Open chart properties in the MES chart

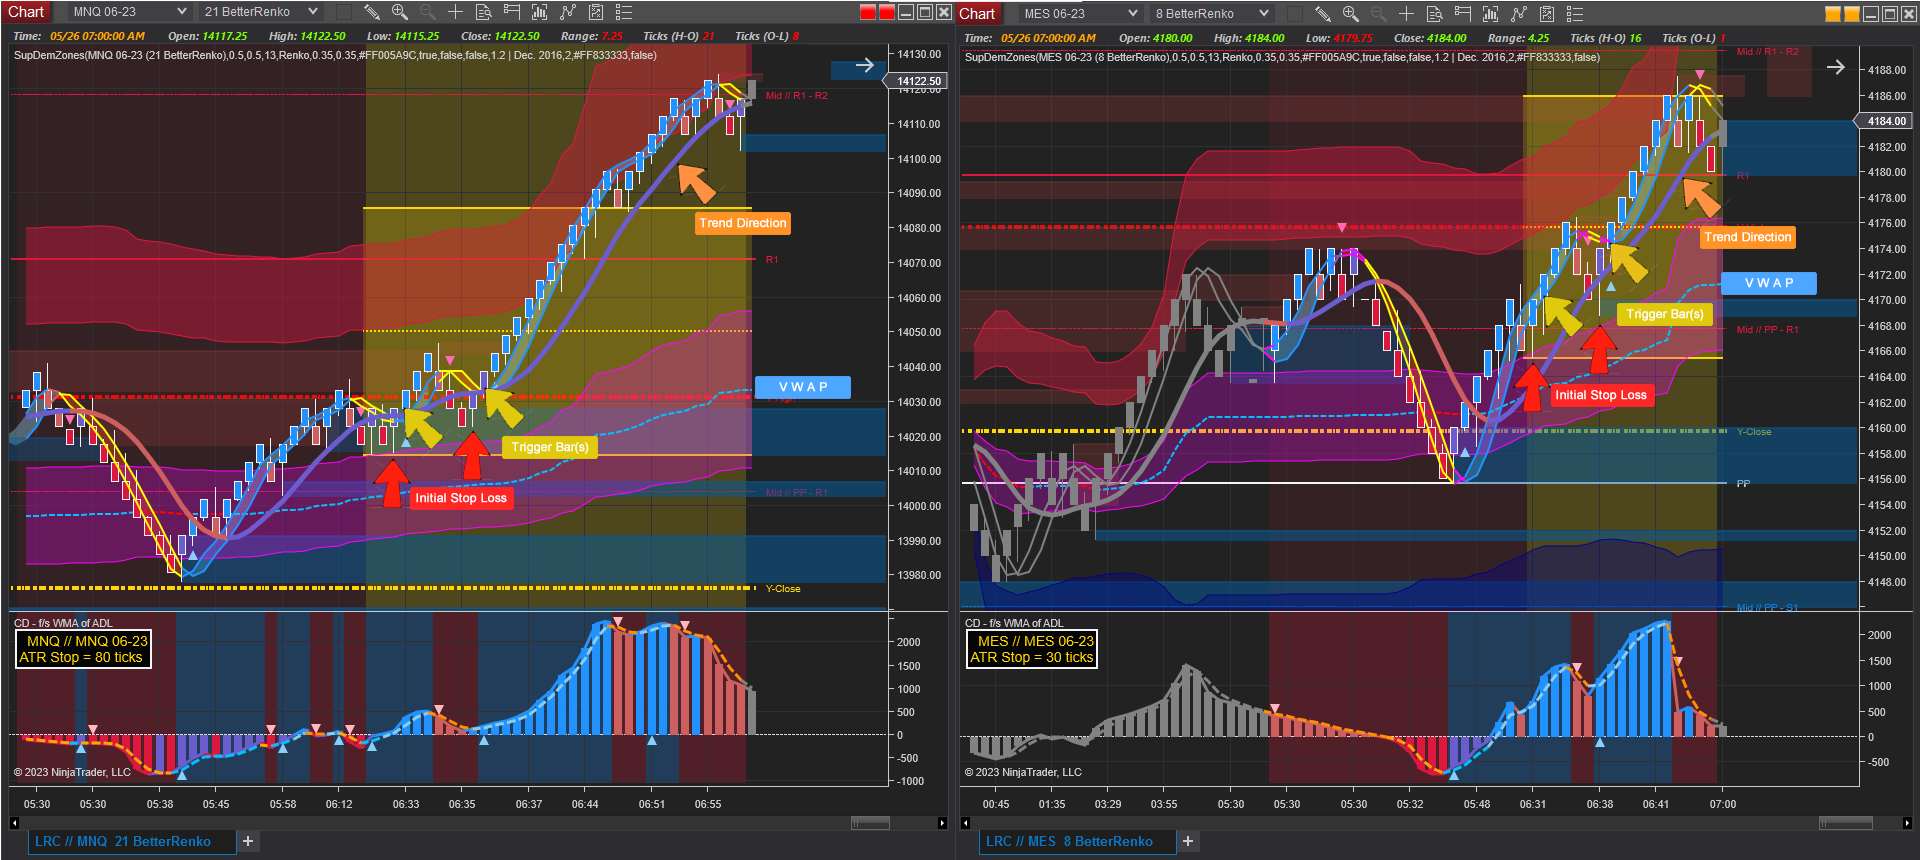(x=1575, y=14)
